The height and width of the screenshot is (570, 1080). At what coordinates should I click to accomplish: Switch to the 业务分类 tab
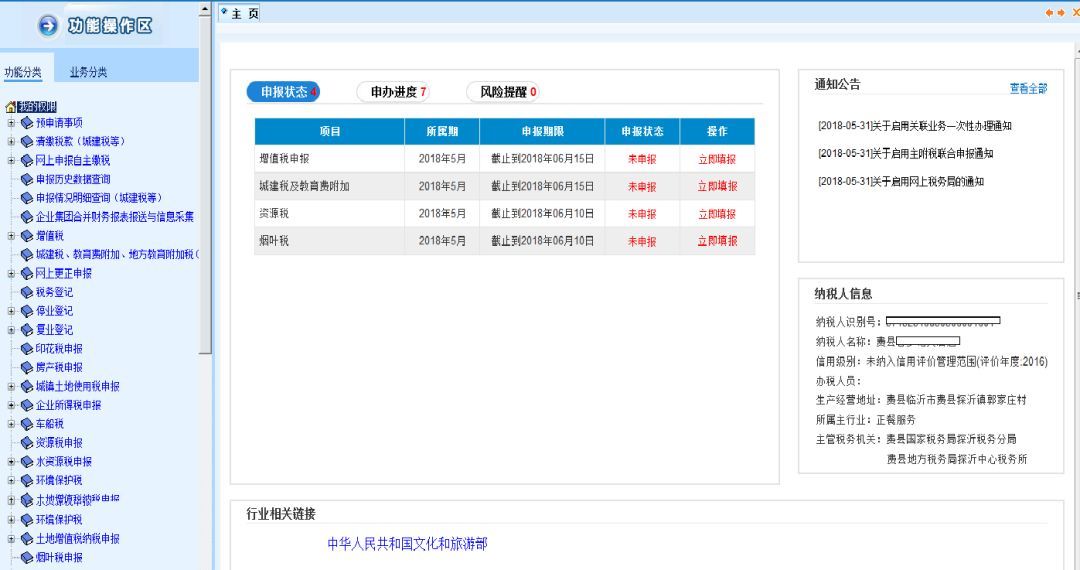point(88,72)
